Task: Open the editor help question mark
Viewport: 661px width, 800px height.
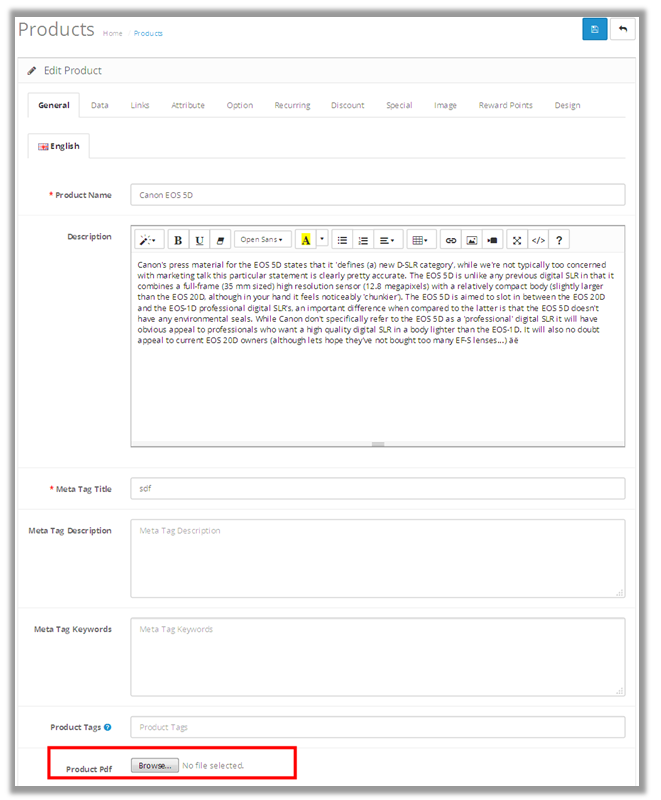Action: click(559, 240)
